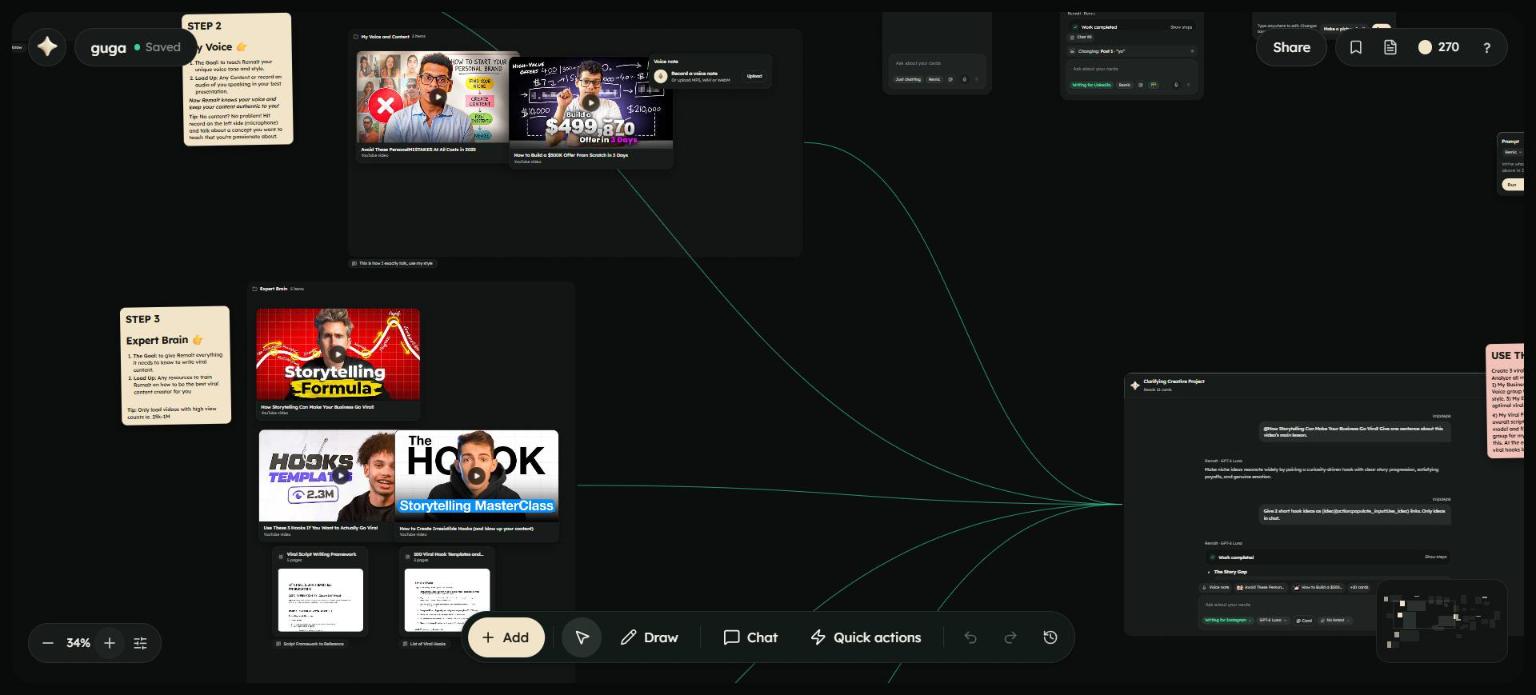Select the STEP 3 Expert Brain sticky note
1536x695 pixels.
(x=175, y=365)
